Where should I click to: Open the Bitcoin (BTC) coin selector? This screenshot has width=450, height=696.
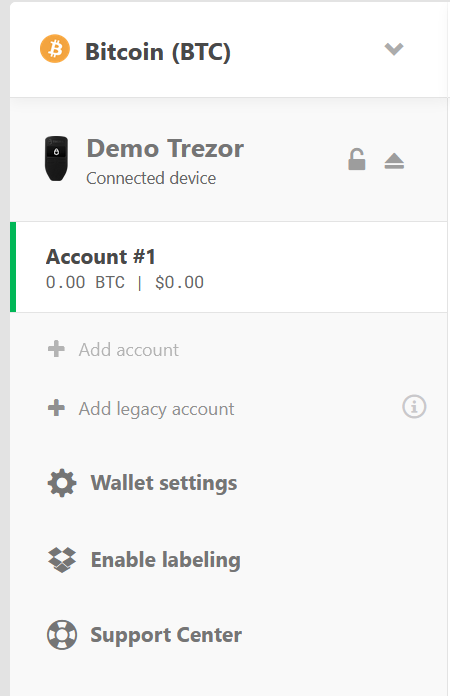(229, 50)
